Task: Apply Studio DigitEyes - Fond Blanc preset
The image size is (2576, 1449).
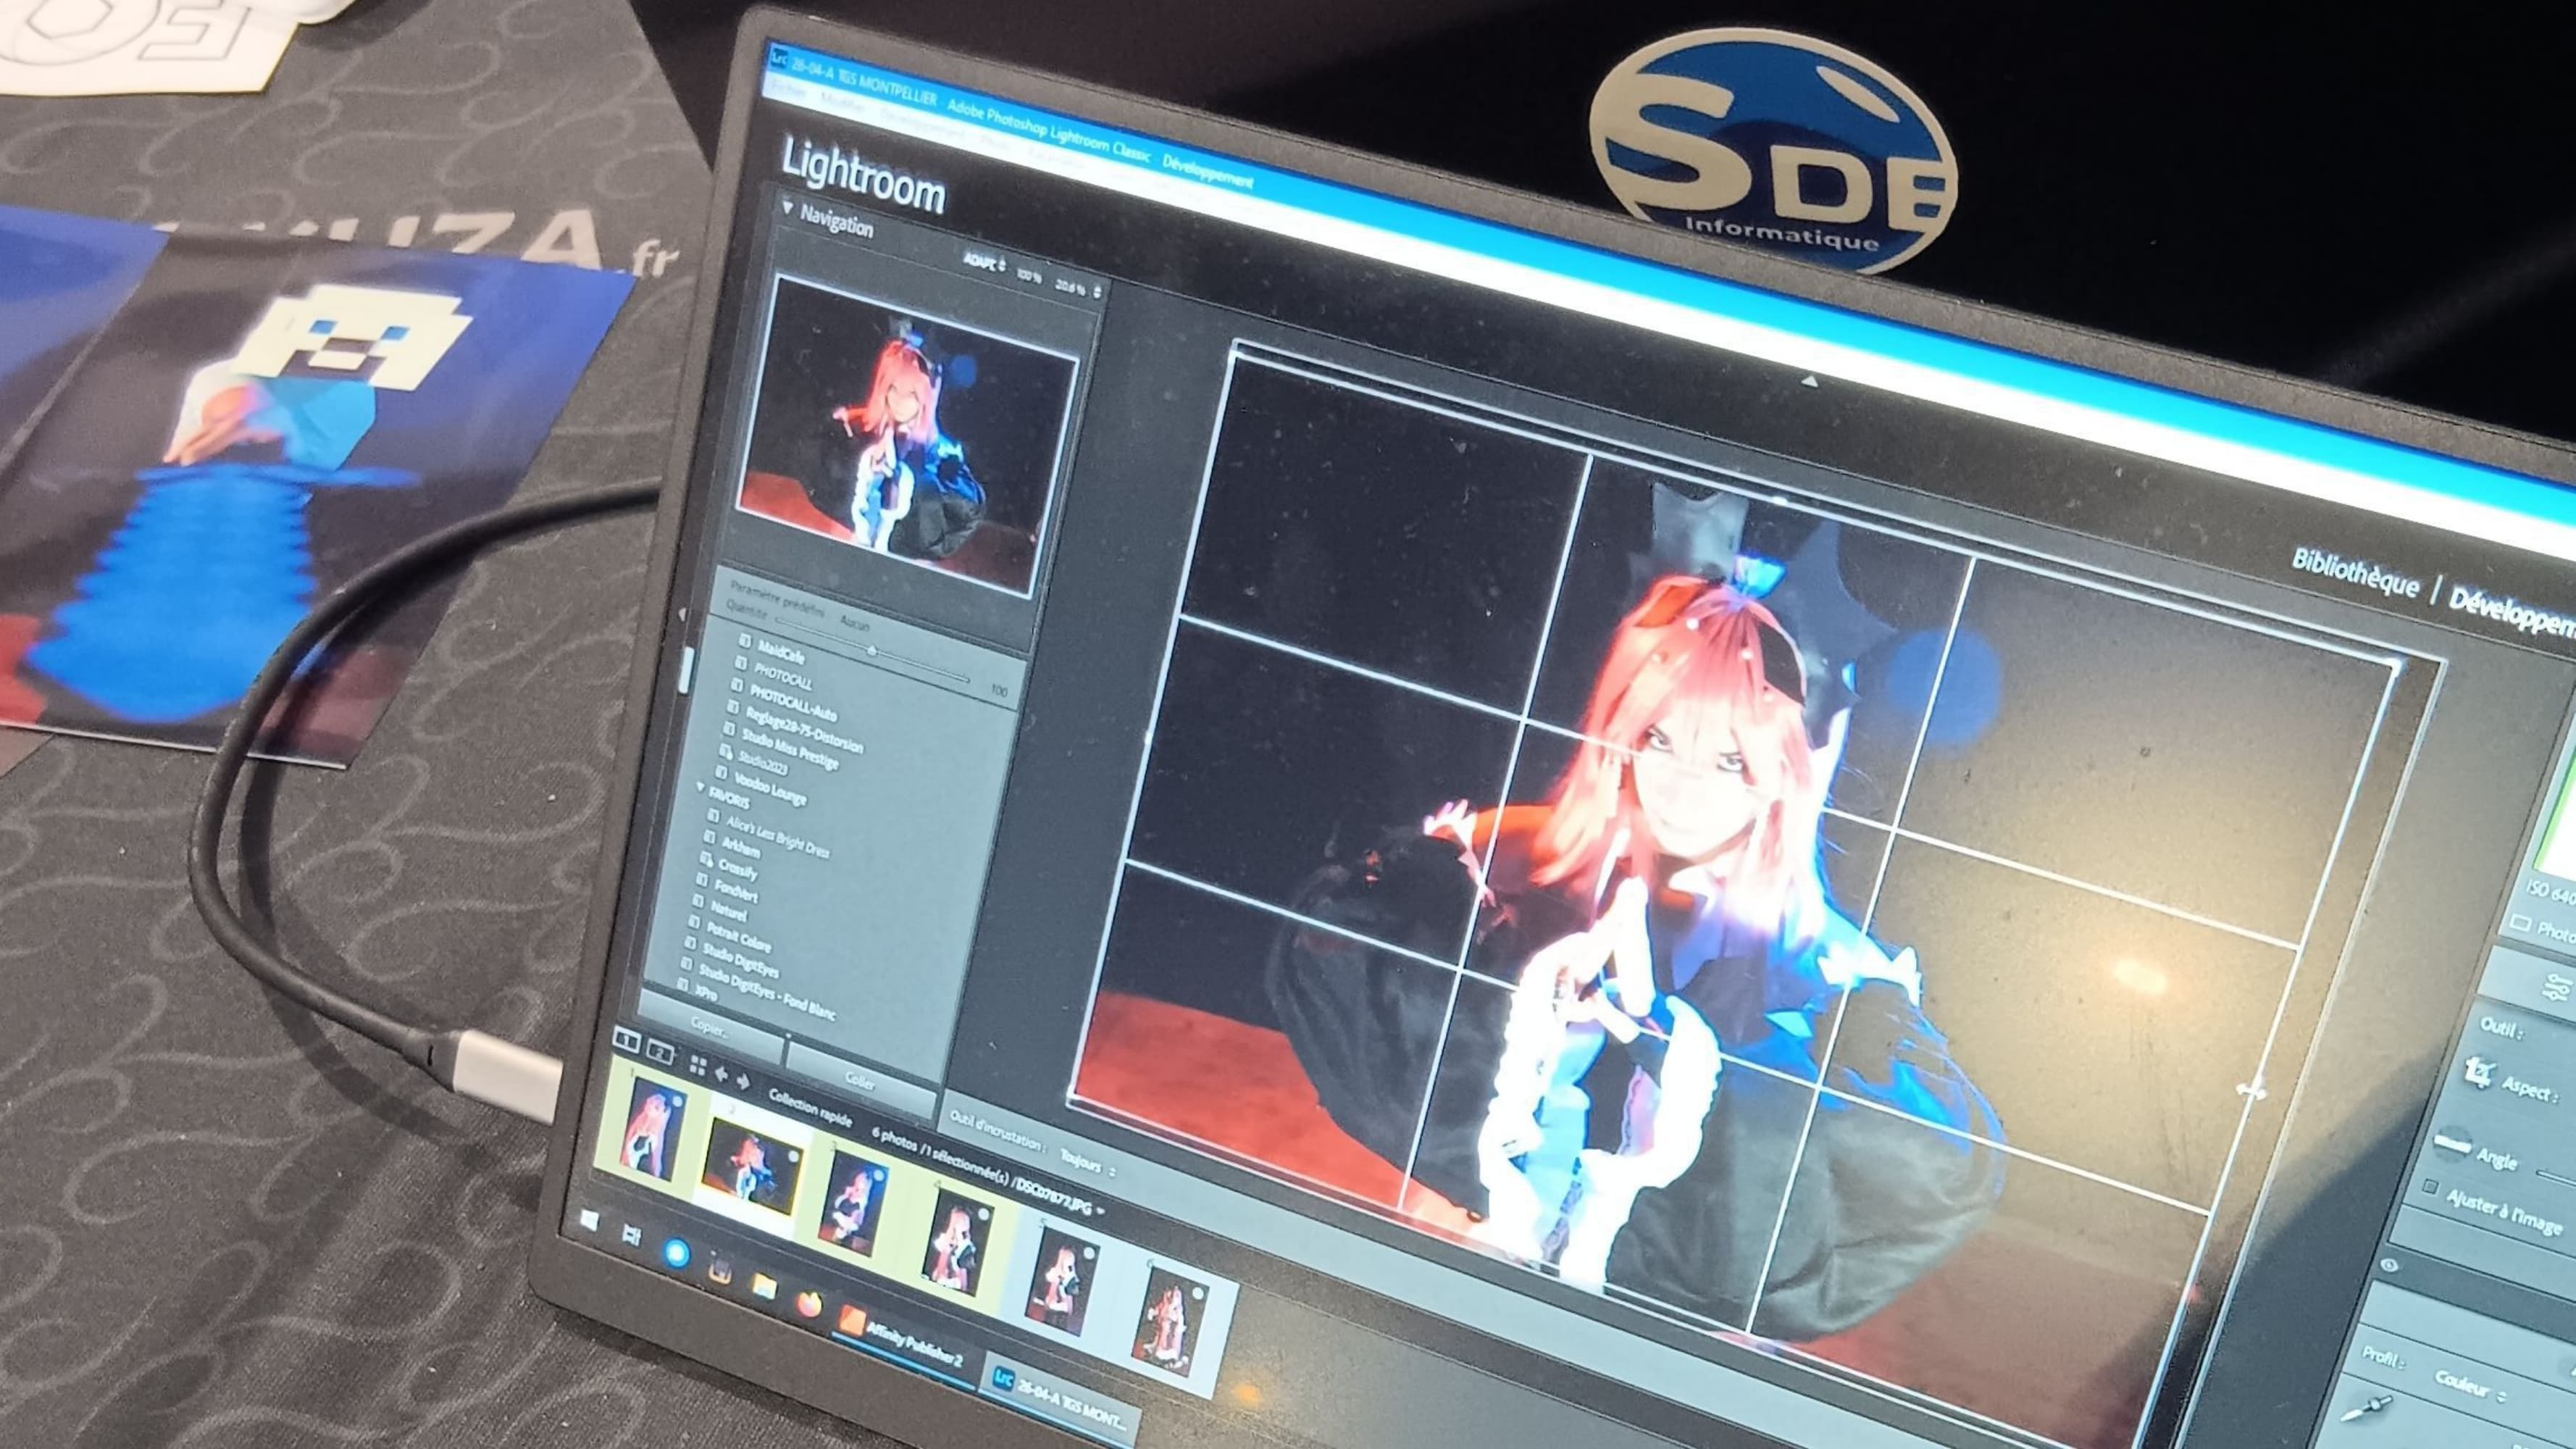Action: [766, 991]
